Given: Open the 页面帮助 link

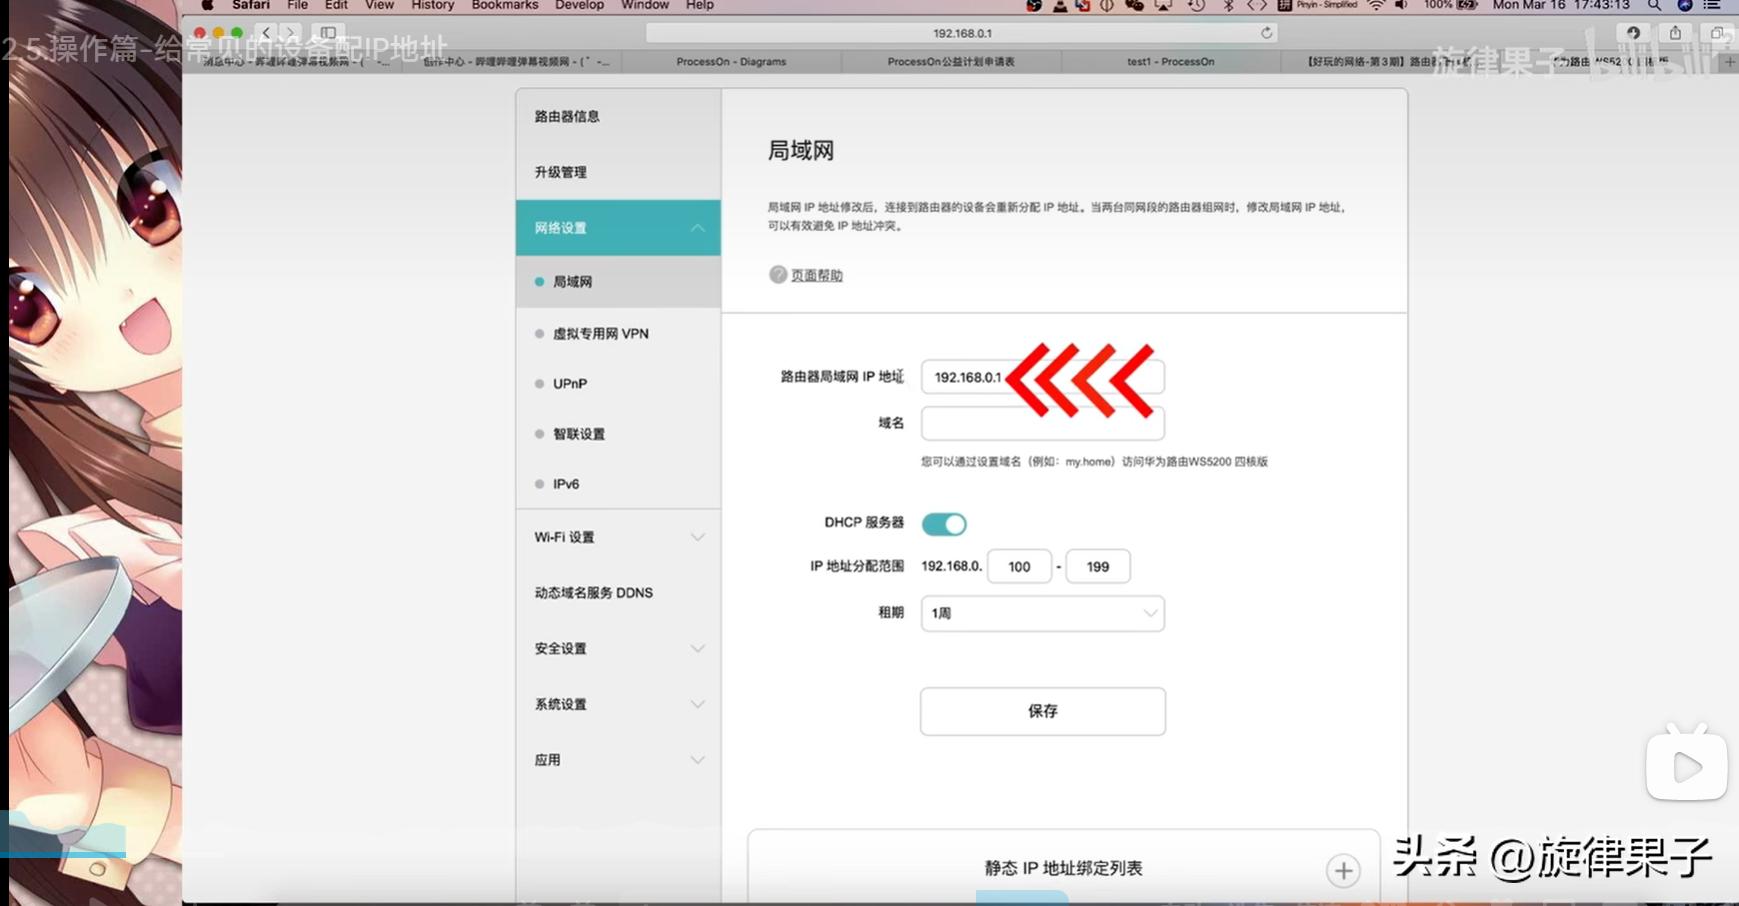Looking at the screenshot, I should [816, 276].
